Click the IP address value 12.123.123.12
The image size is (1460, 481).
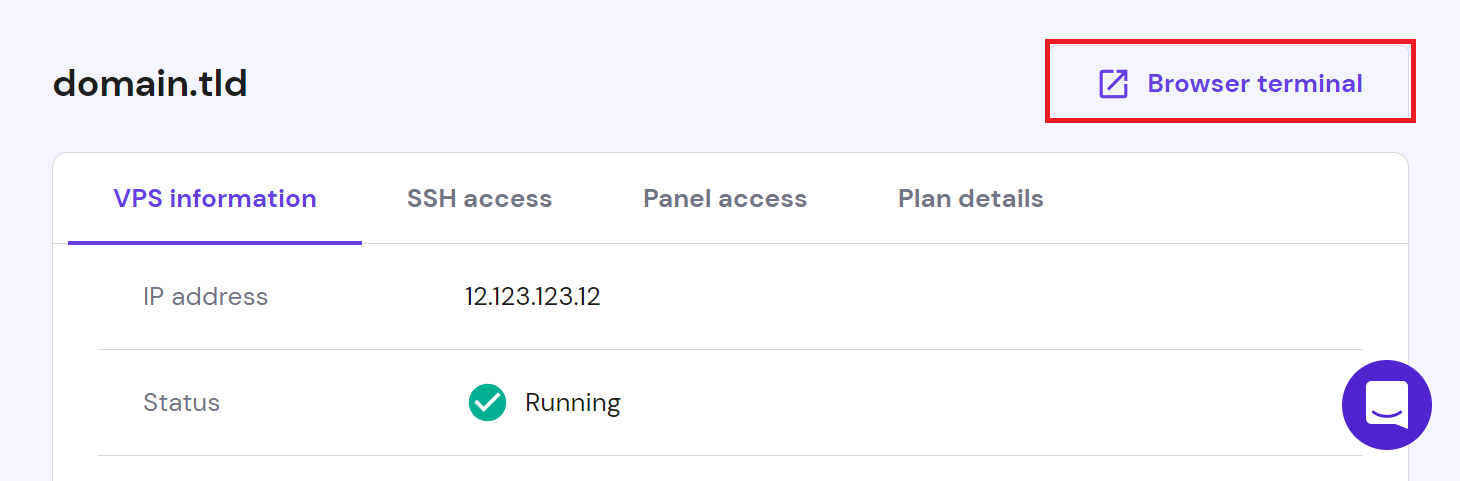point(532,297)
